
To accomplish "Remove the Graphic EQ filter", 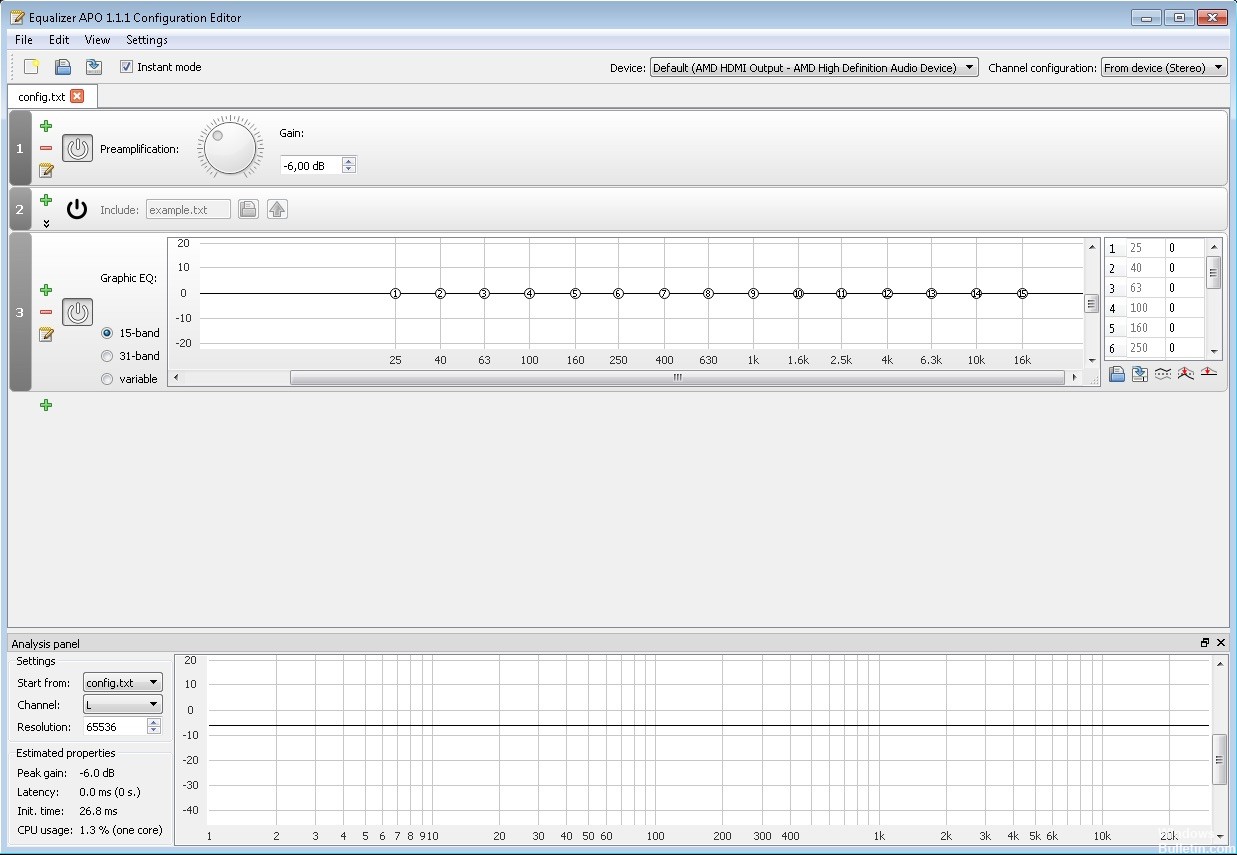I will tap(45, 312).
